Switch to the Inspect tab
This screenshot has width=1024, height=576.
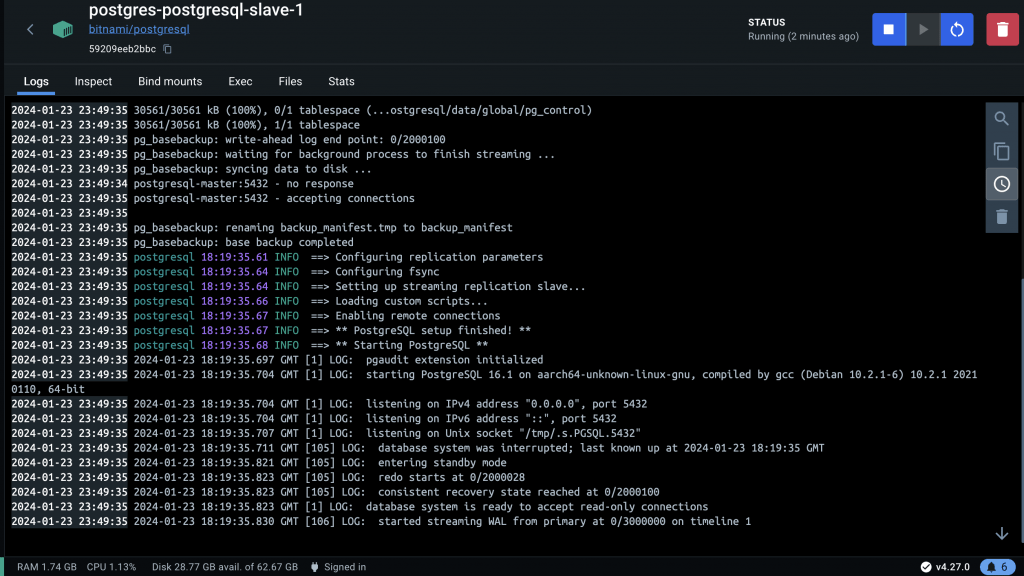[x=93, y=81]
